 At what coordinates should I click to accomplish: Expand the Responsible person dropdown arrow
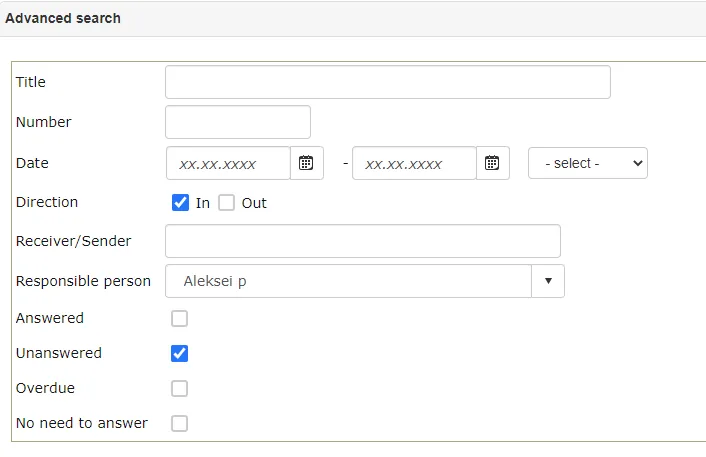(x=548, y=281)
